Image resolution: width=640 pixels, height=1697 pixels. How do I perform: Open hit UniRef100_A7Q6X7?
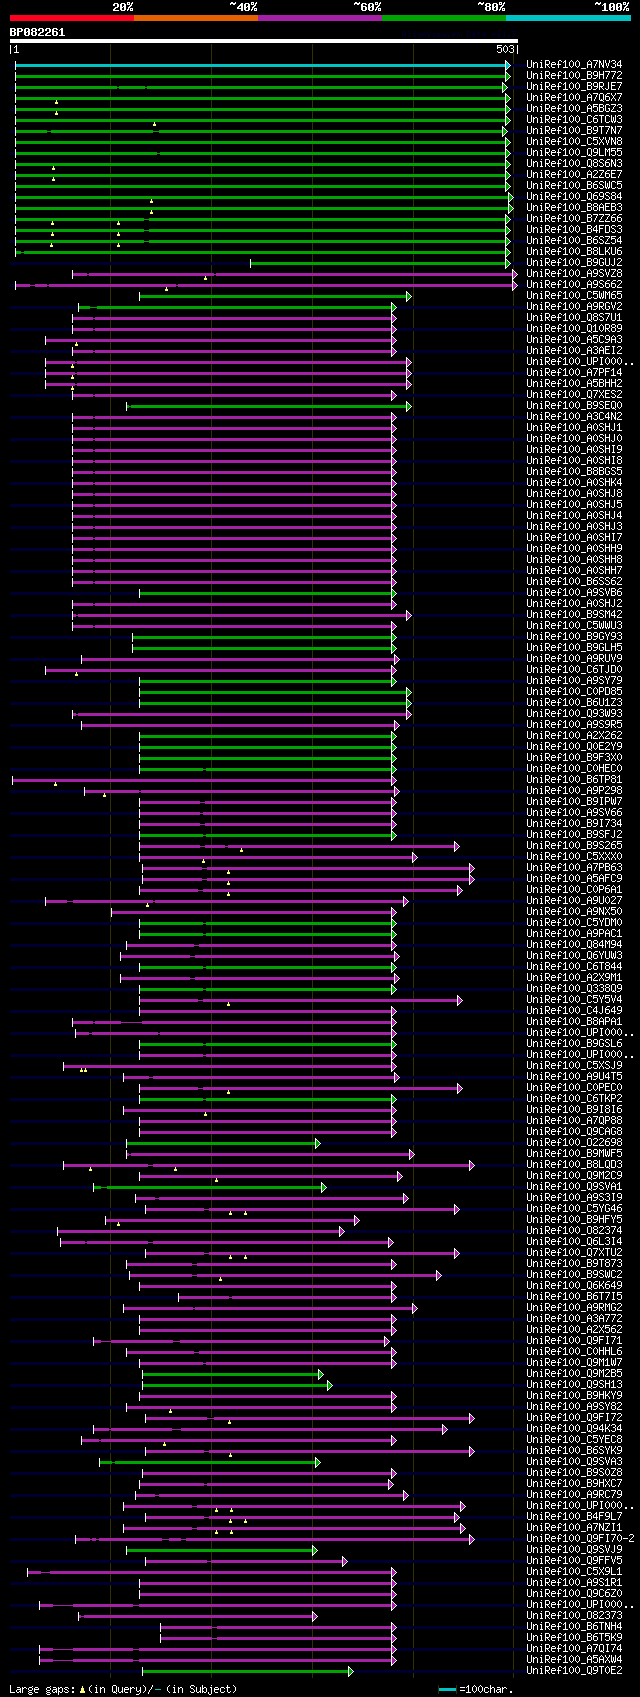tap(574, 98)
